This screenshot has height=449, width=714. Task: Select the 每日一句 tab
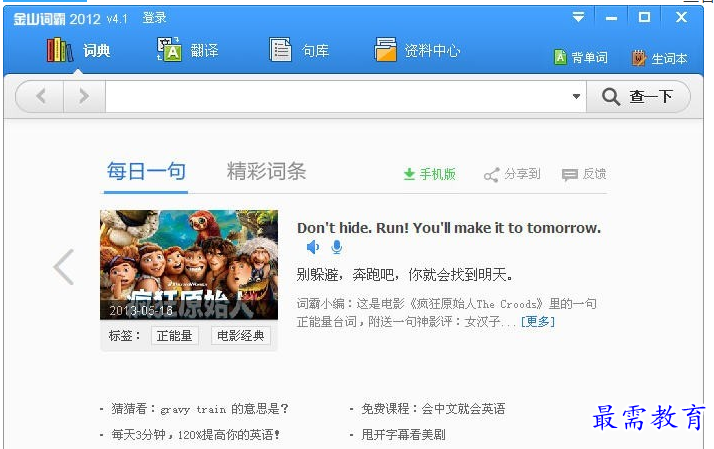(146, 172)
